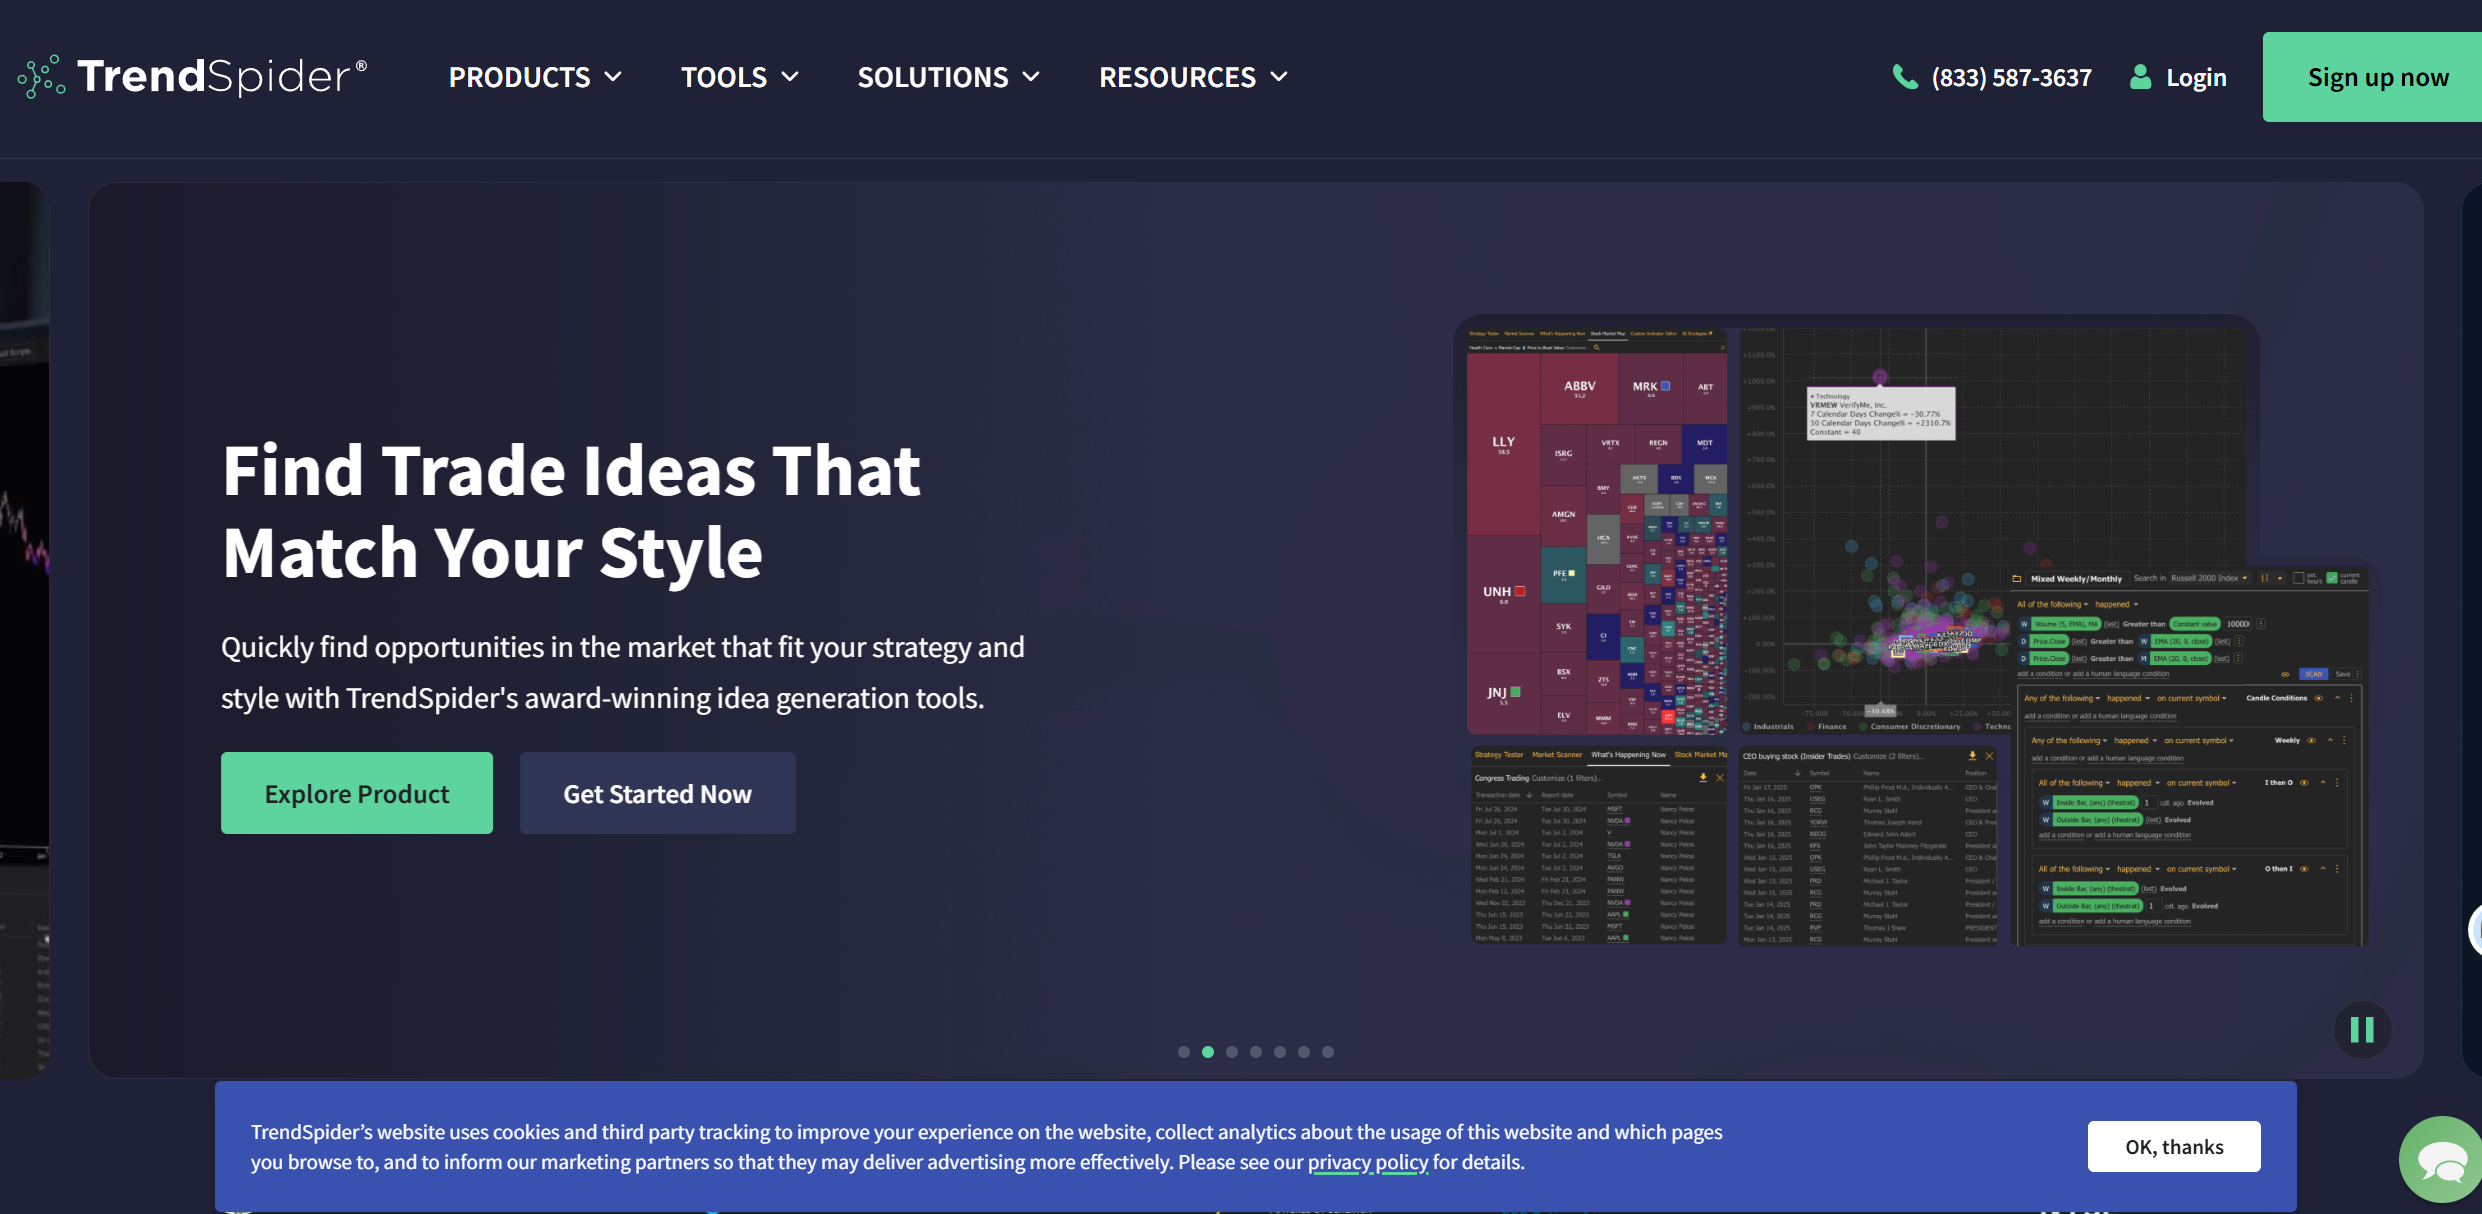Expand the SOLUTIONS menu
This screenshot has height=1214, width=2482.
pos(948,77)
